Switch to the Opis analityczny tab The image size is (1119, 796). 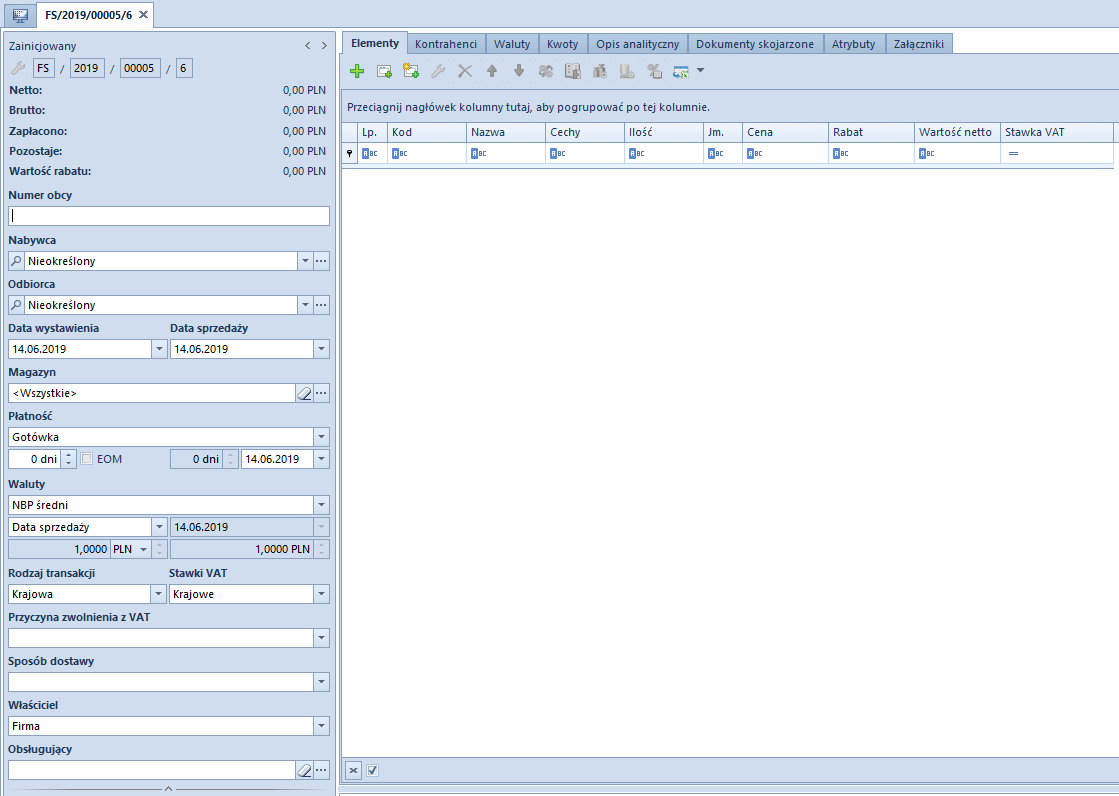pos(637,44)
